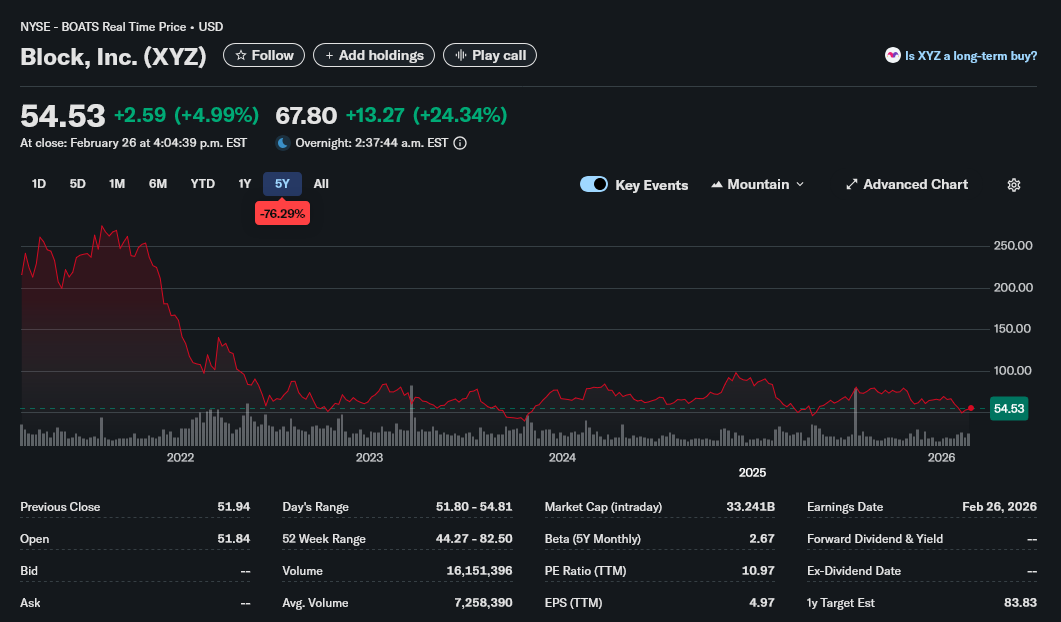
Task: Click the Play call button
Action: (490, 55)
